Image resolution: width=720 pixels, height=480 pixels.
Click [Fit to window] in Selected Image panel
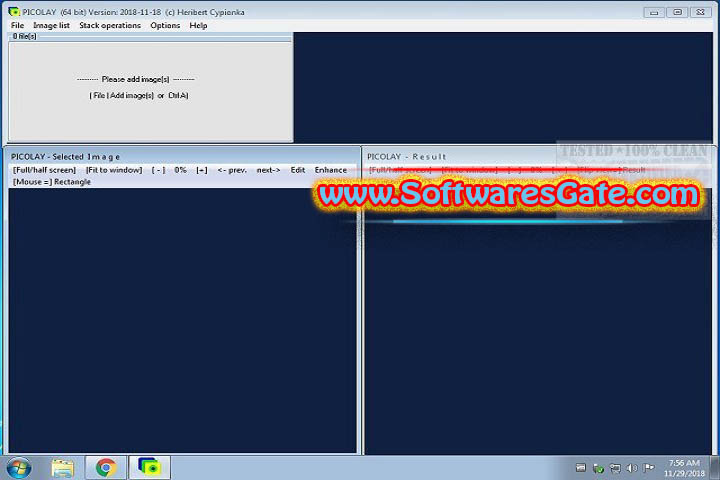coord(114,170)
